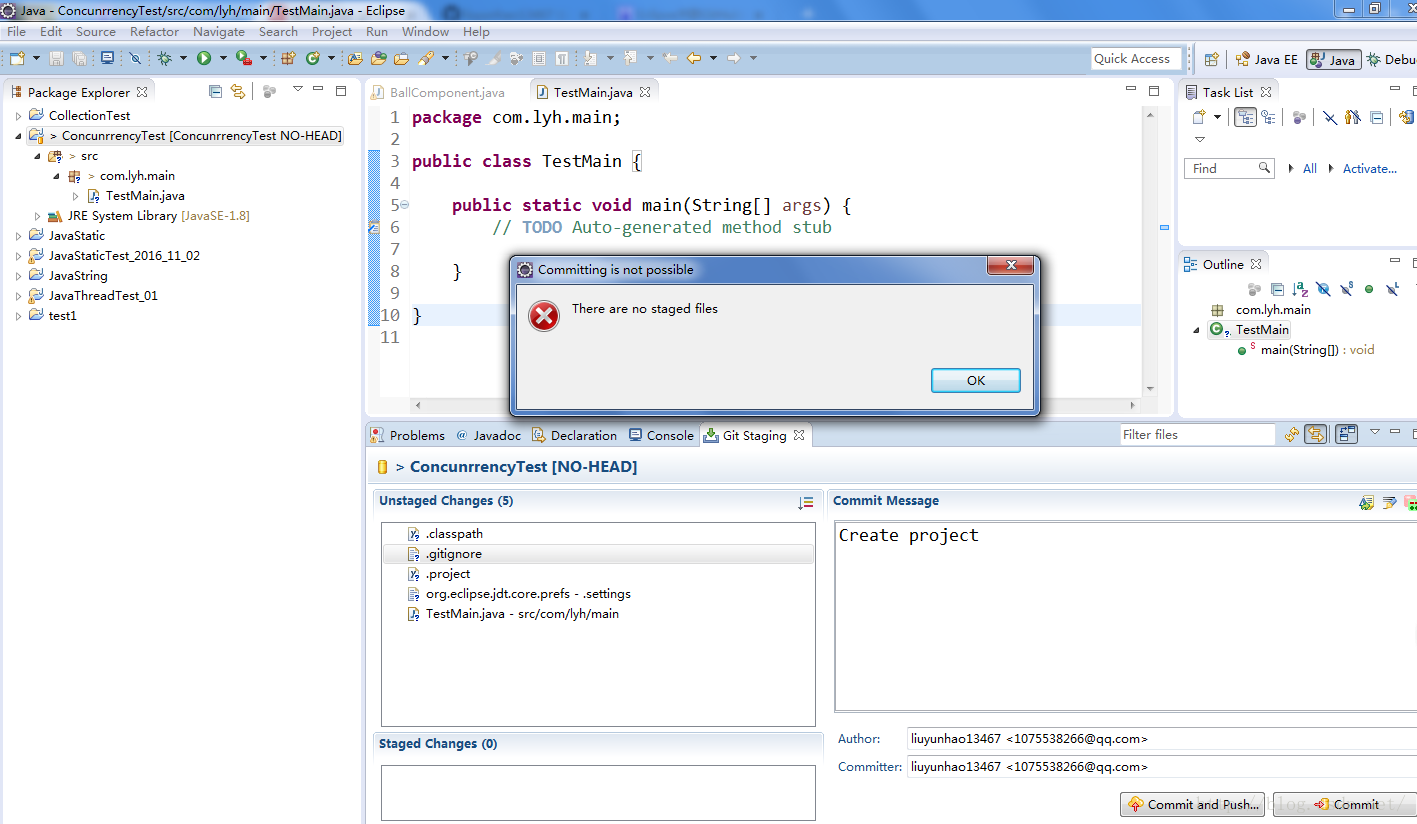Click the Activate... link in Task List

point(1369,169)
